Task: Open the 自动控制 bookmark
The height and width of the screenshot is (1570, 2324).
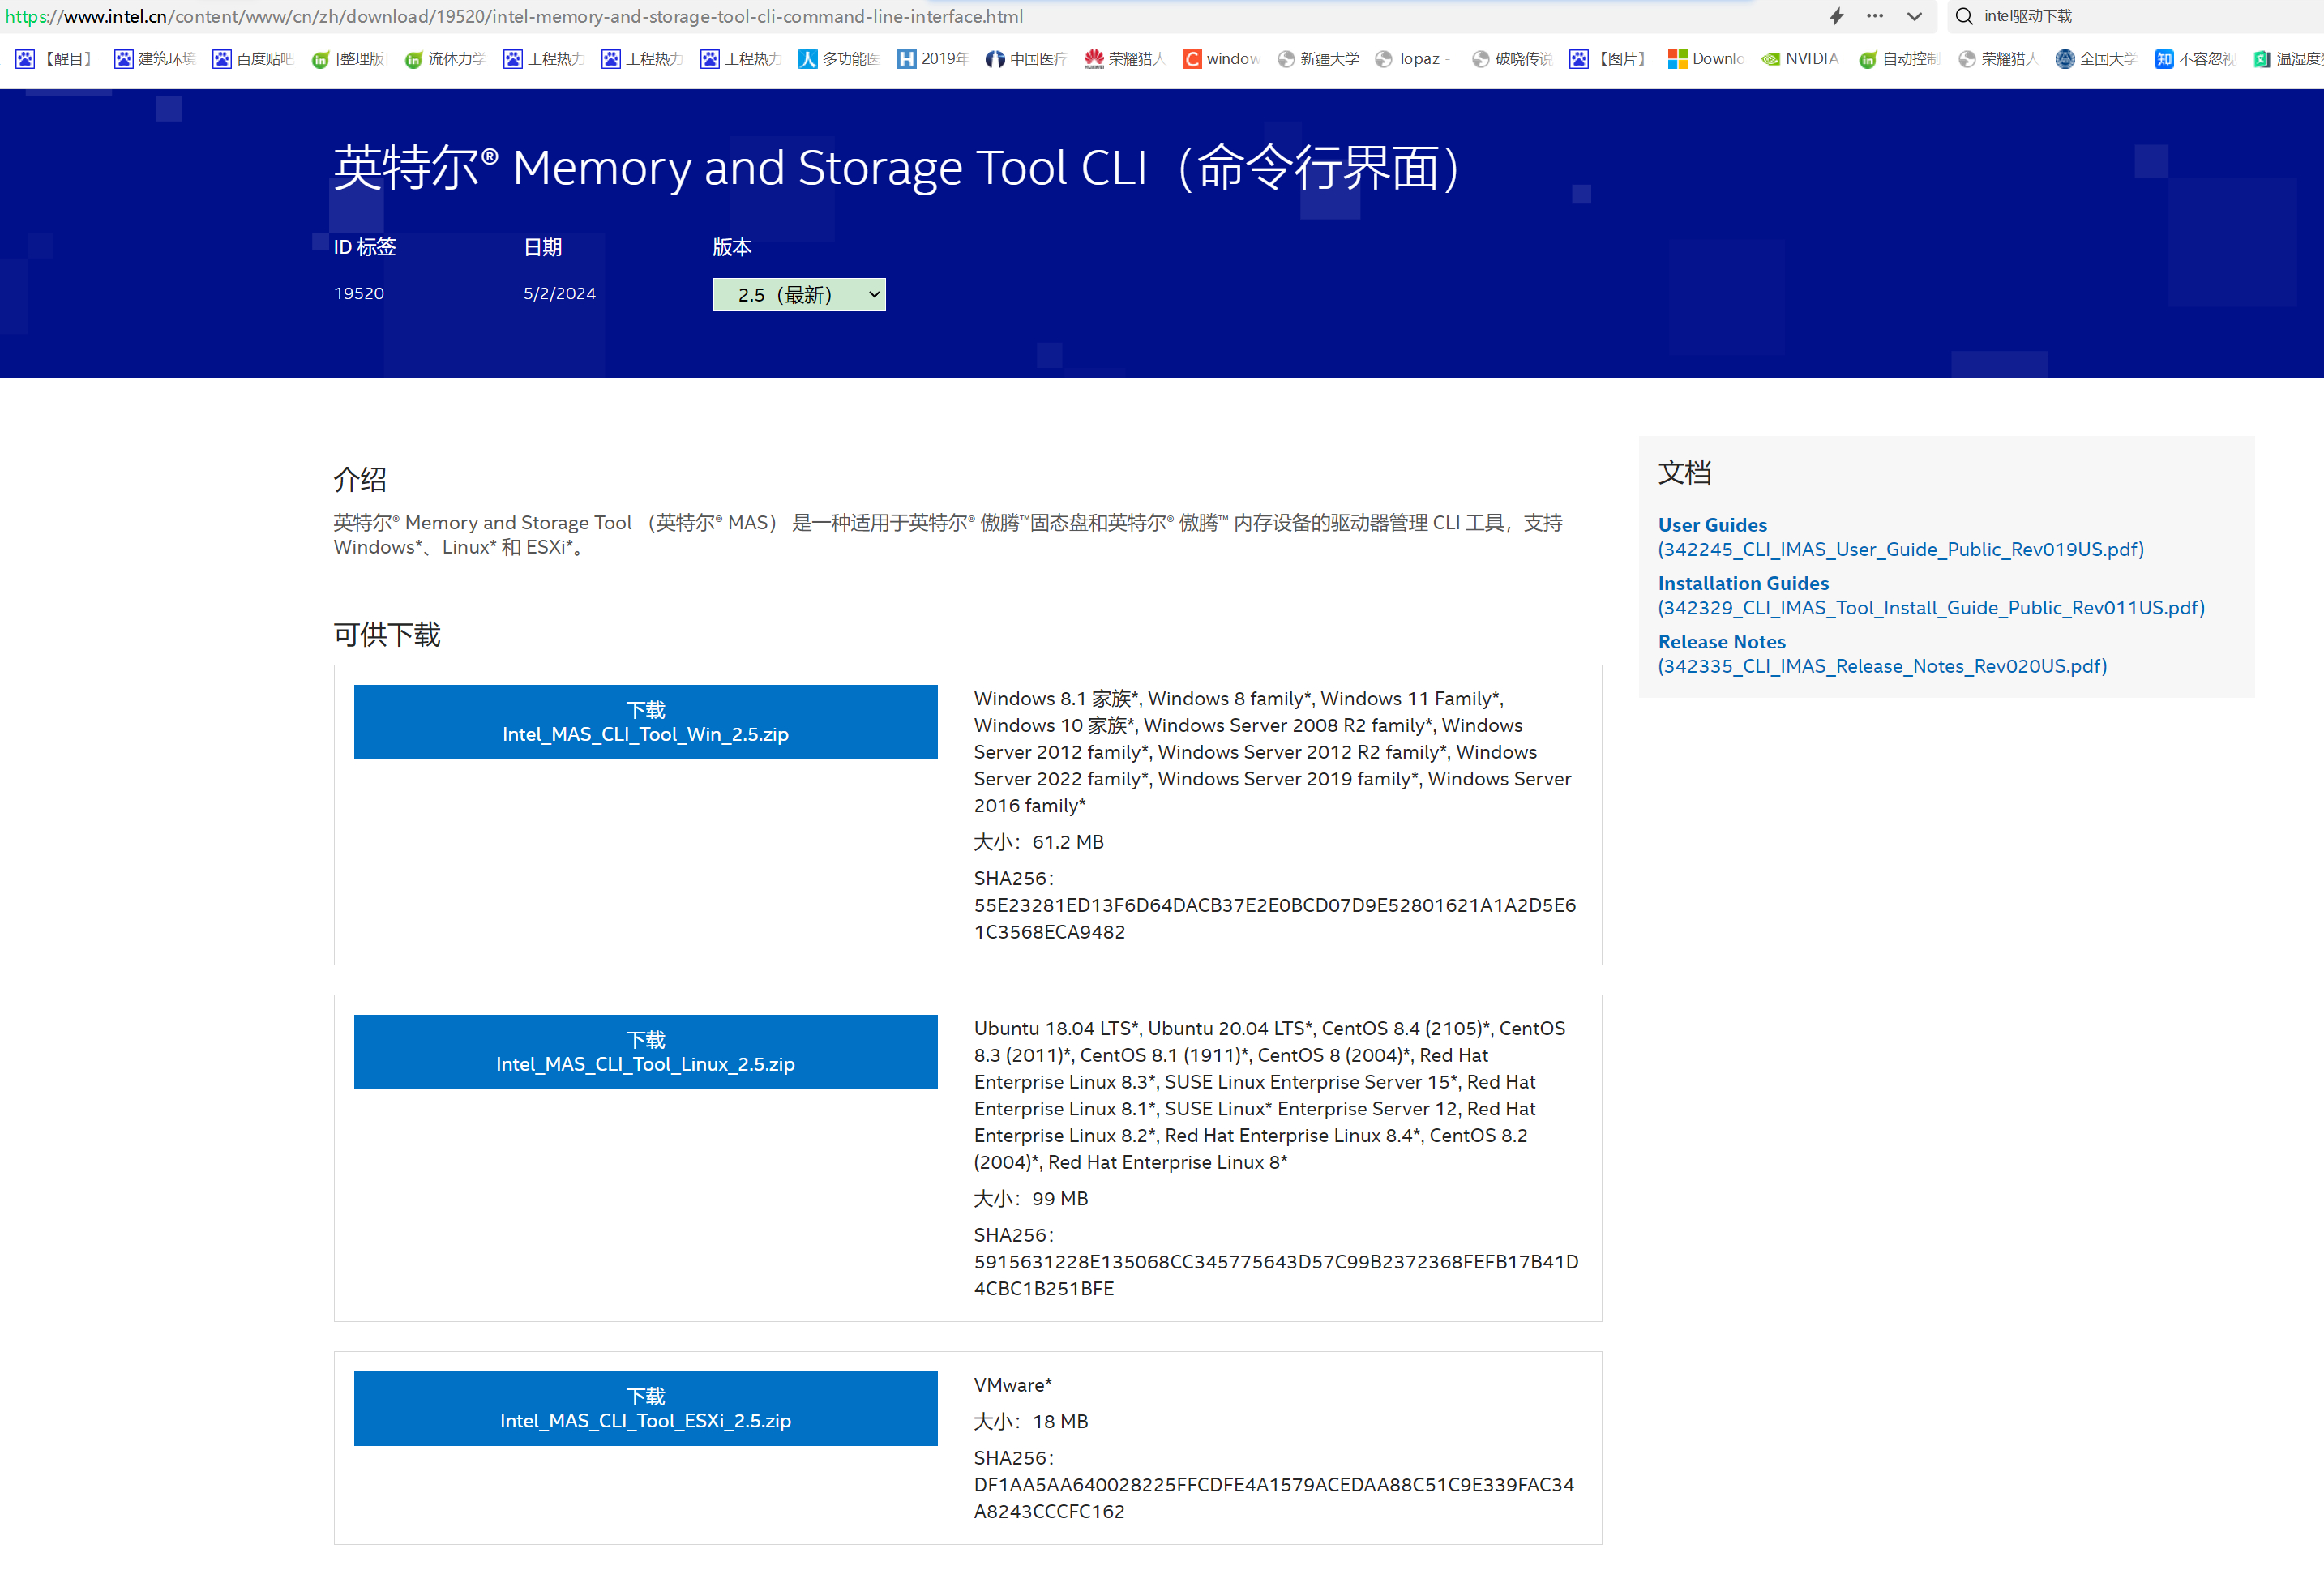Action: [x=1899, y=59]
